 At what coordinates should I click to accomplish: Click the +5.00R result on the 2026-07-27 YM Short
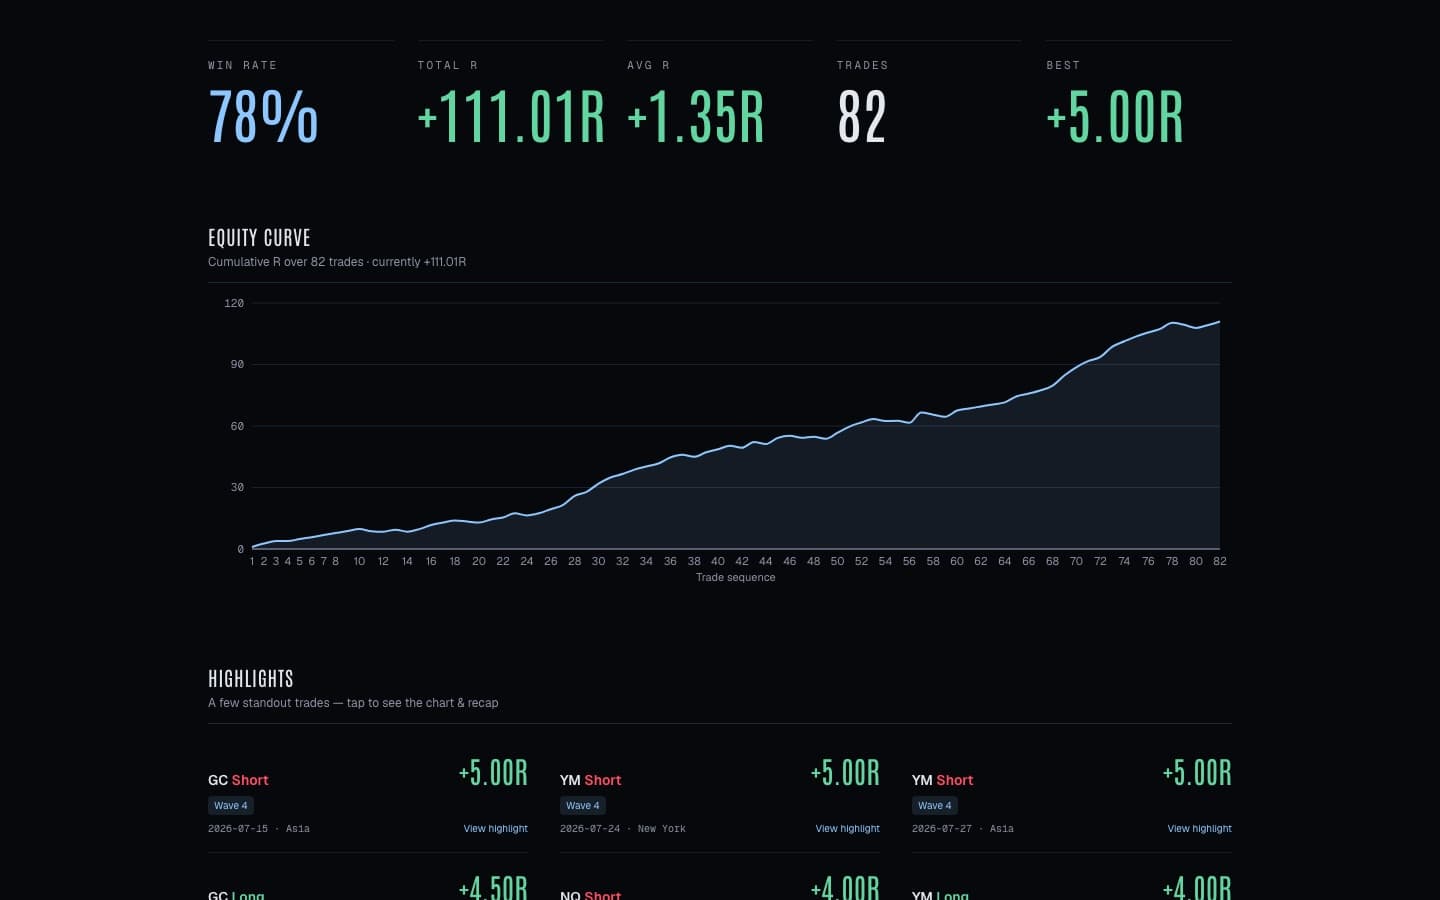[x=1197, y=773]
